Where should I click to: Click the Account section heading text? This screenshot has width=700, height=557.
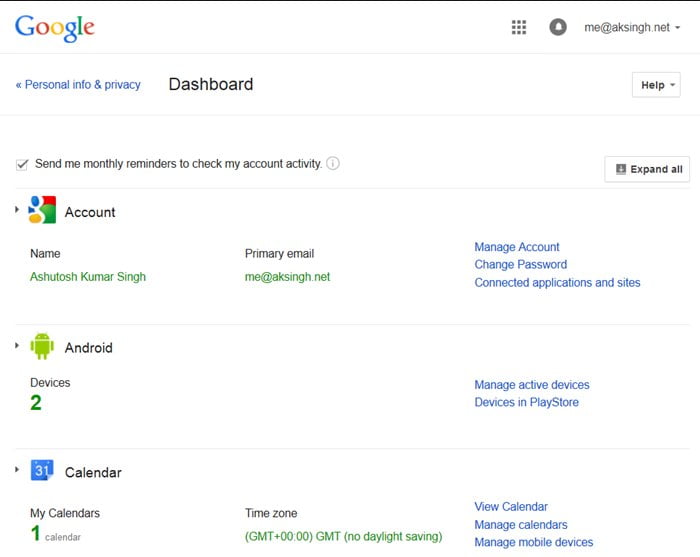coord(90,212)
